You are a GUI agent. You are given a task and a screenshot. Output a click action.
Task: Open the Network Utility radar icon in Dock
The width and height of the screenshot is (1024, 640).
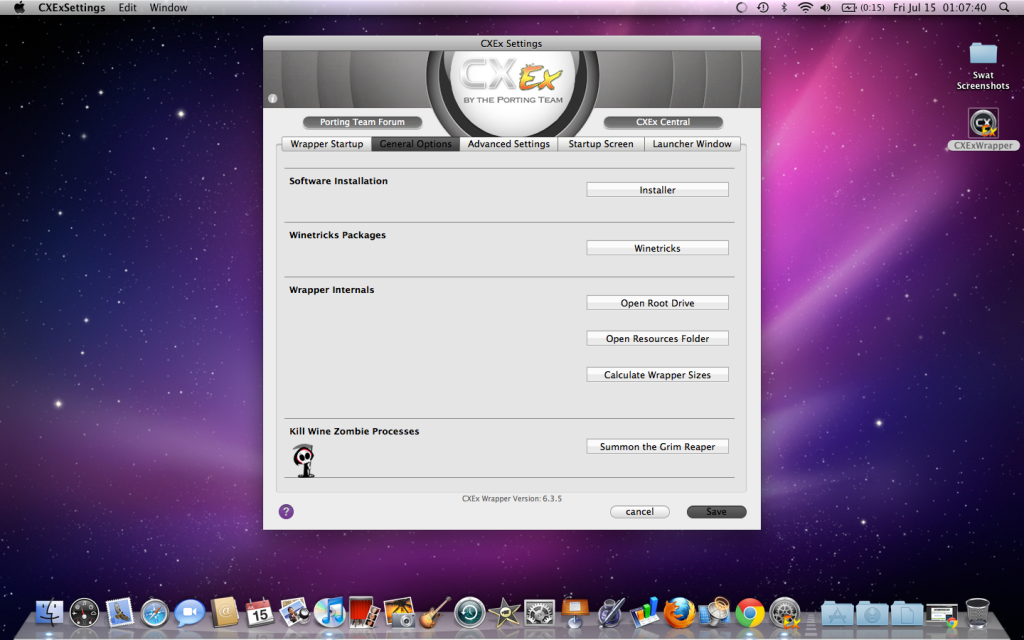[715, 613]
